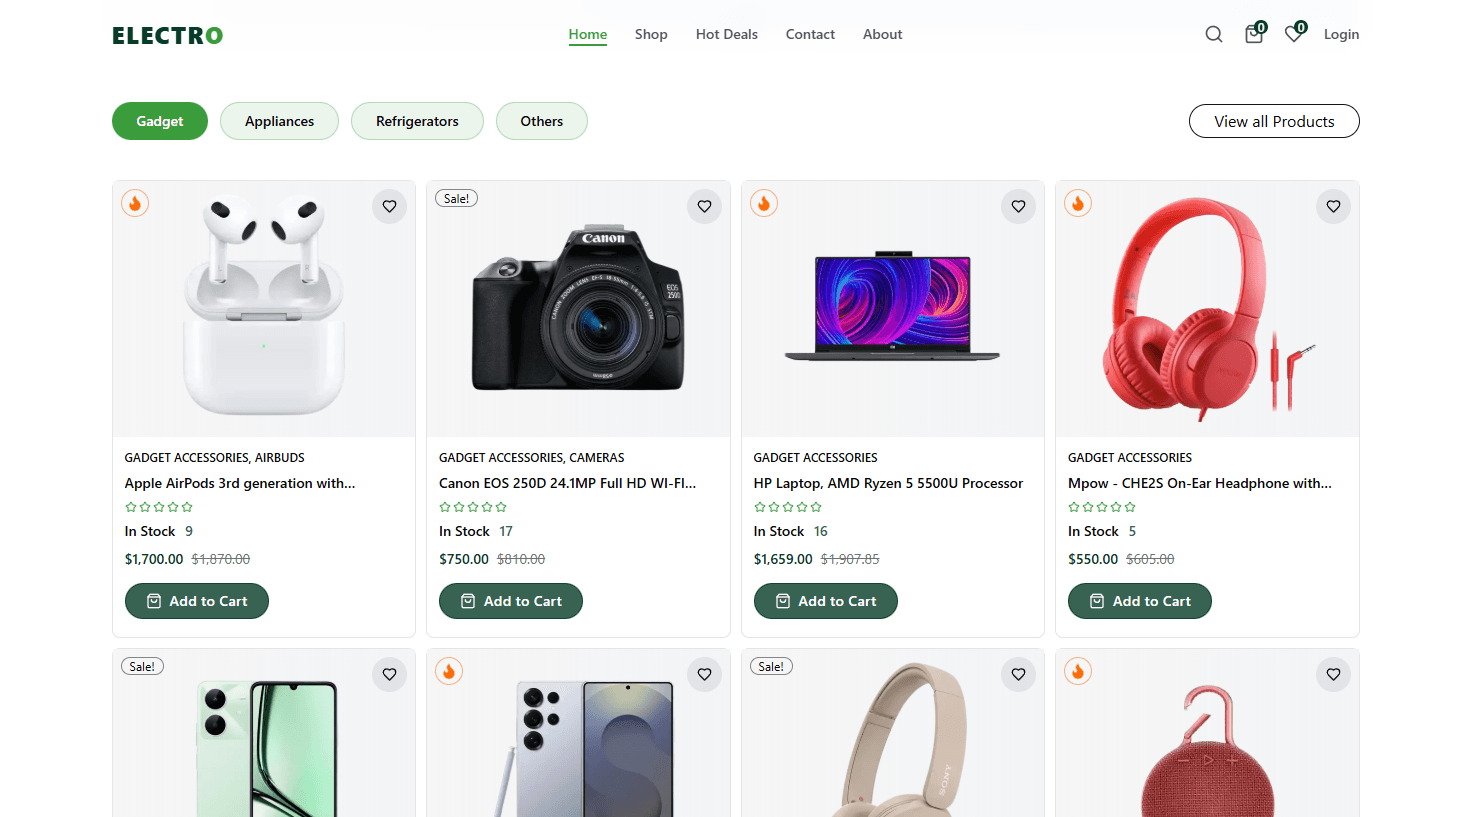Open the wishlist heart icon in the header

[1293, 33]
